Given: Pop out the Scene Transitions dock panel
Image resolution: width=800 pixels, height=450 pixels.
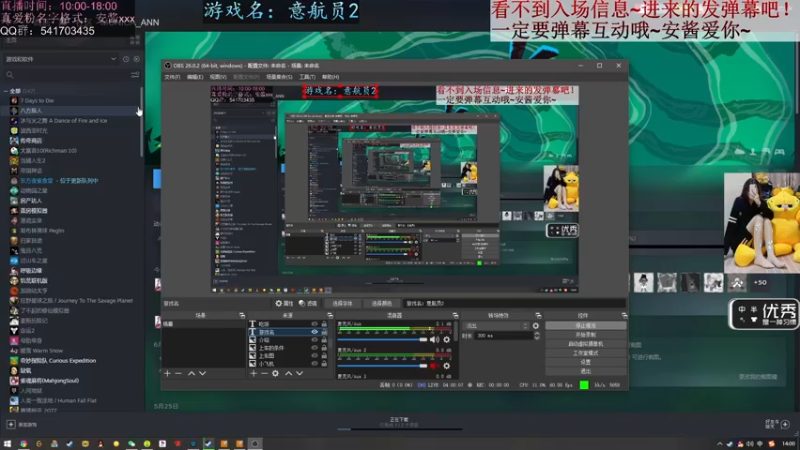Looking at the screenshot, I should (x=538, y=315).
